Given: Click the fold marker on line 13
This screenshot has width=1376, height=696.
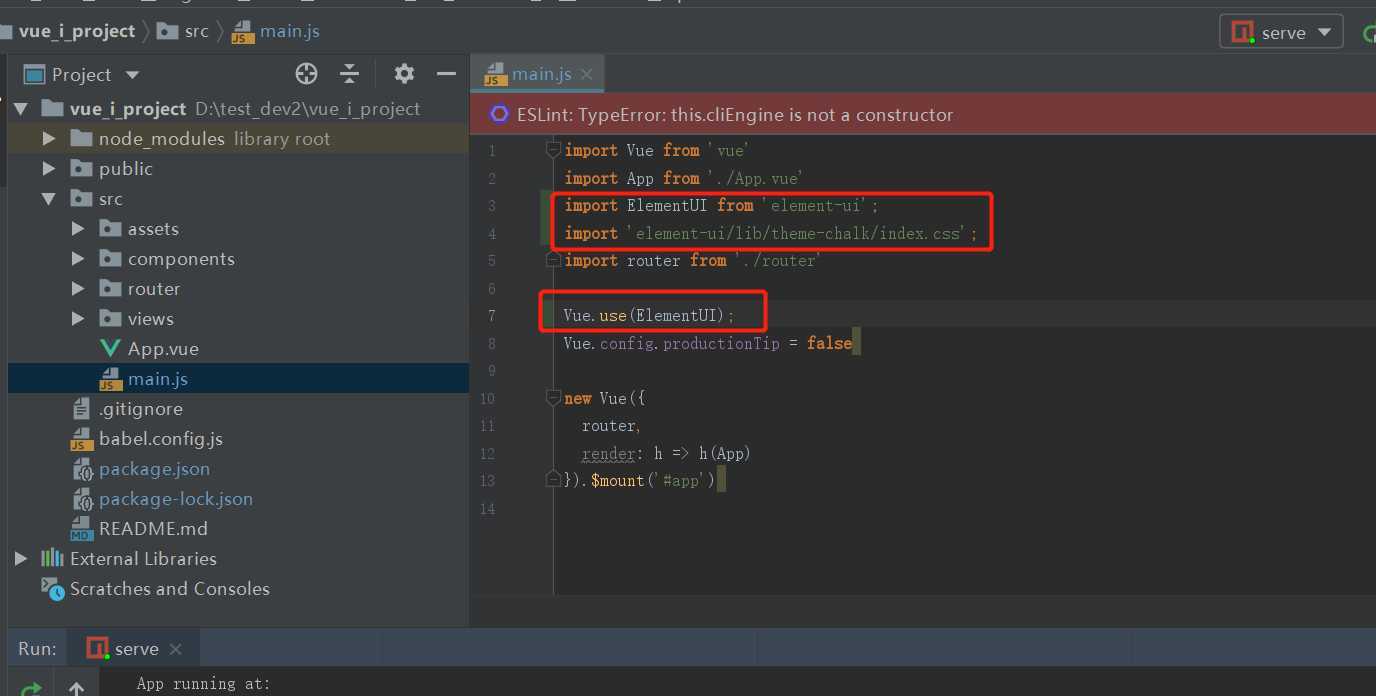Looking at the screenshot, I should click(x=553, y=480).
